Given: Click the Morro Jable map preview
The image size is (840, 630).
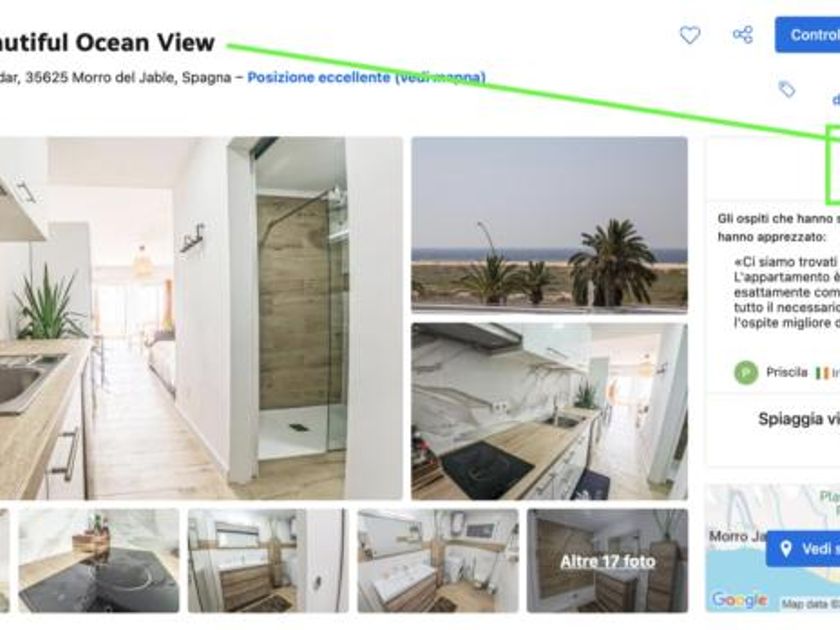Looking at the screenshot, I should 772,548.
